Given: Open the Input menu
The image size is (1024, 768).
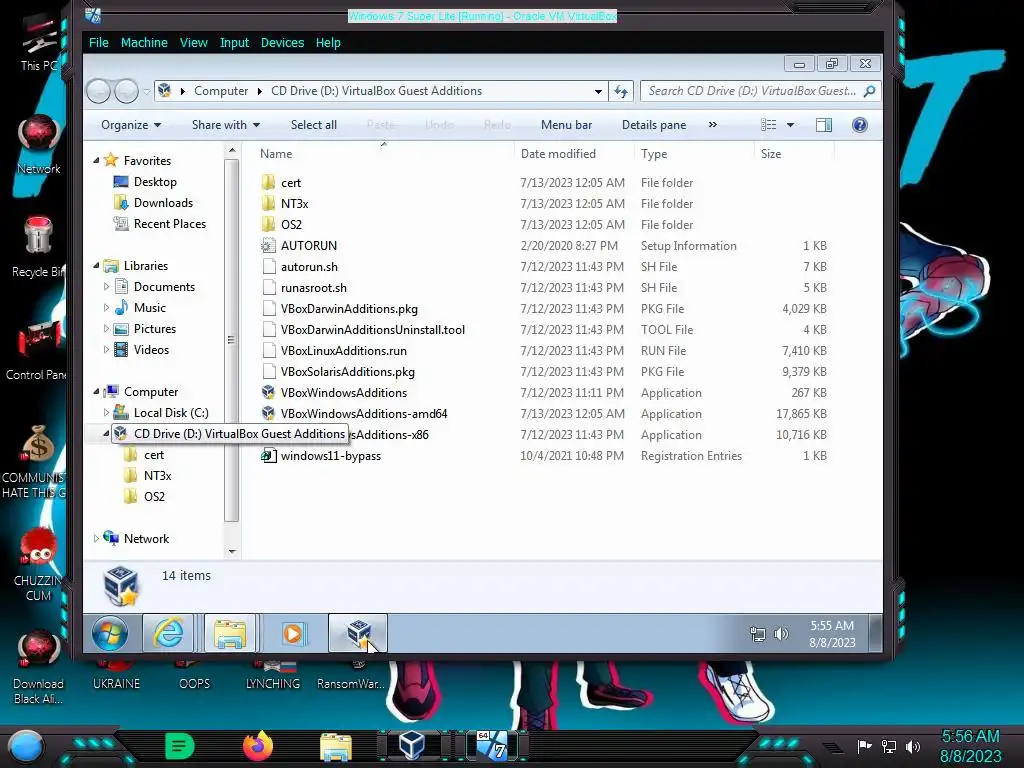Looking at the screenshot, I should tap(234, 42).
